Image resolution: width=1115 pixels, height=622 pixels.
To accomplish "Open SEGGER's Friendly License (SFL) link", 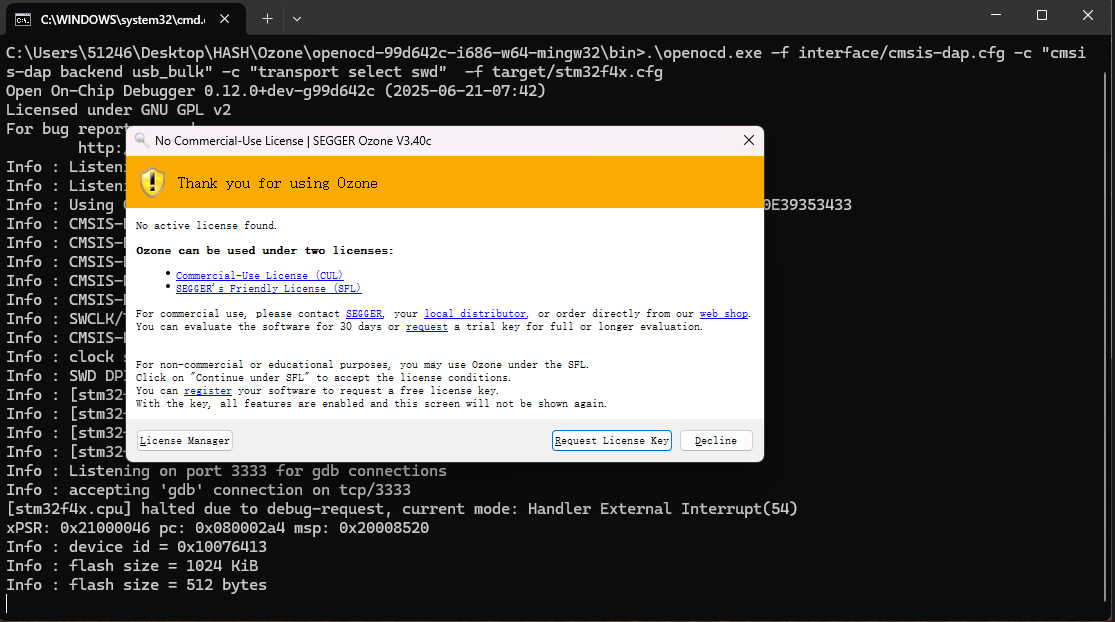I will point(268,288).
